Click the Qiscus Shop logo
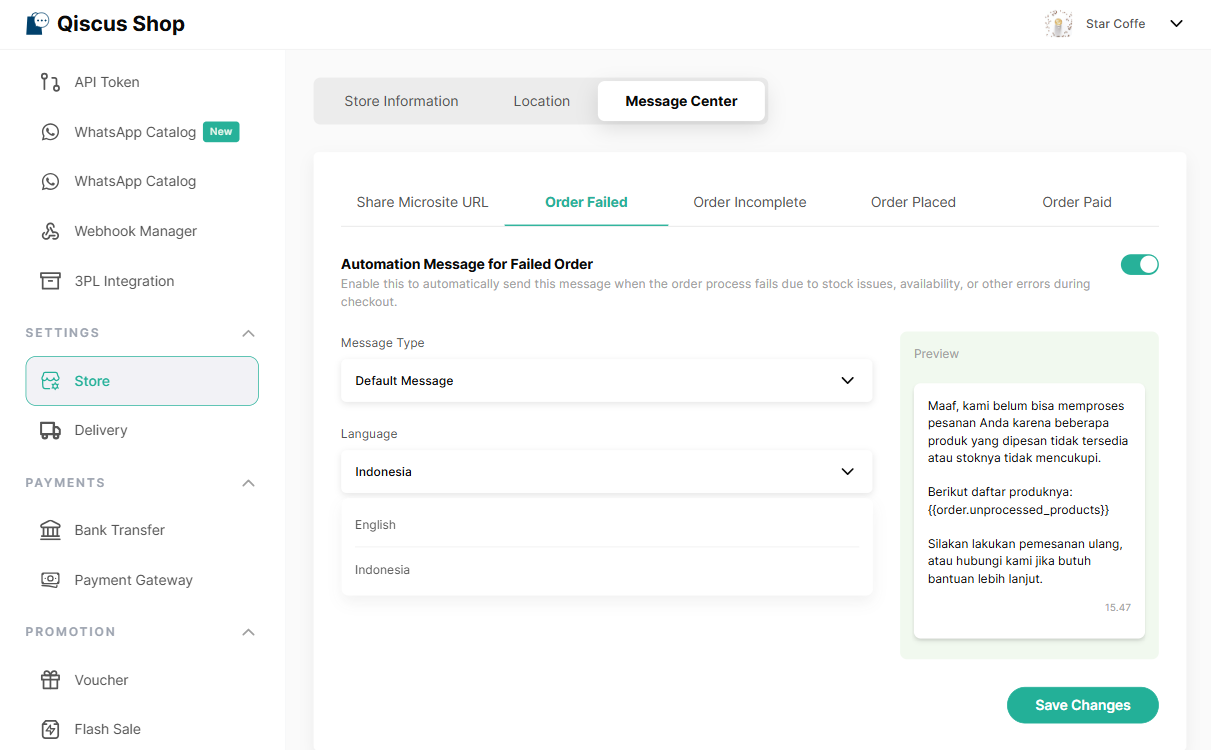 (x=105, y=24)
